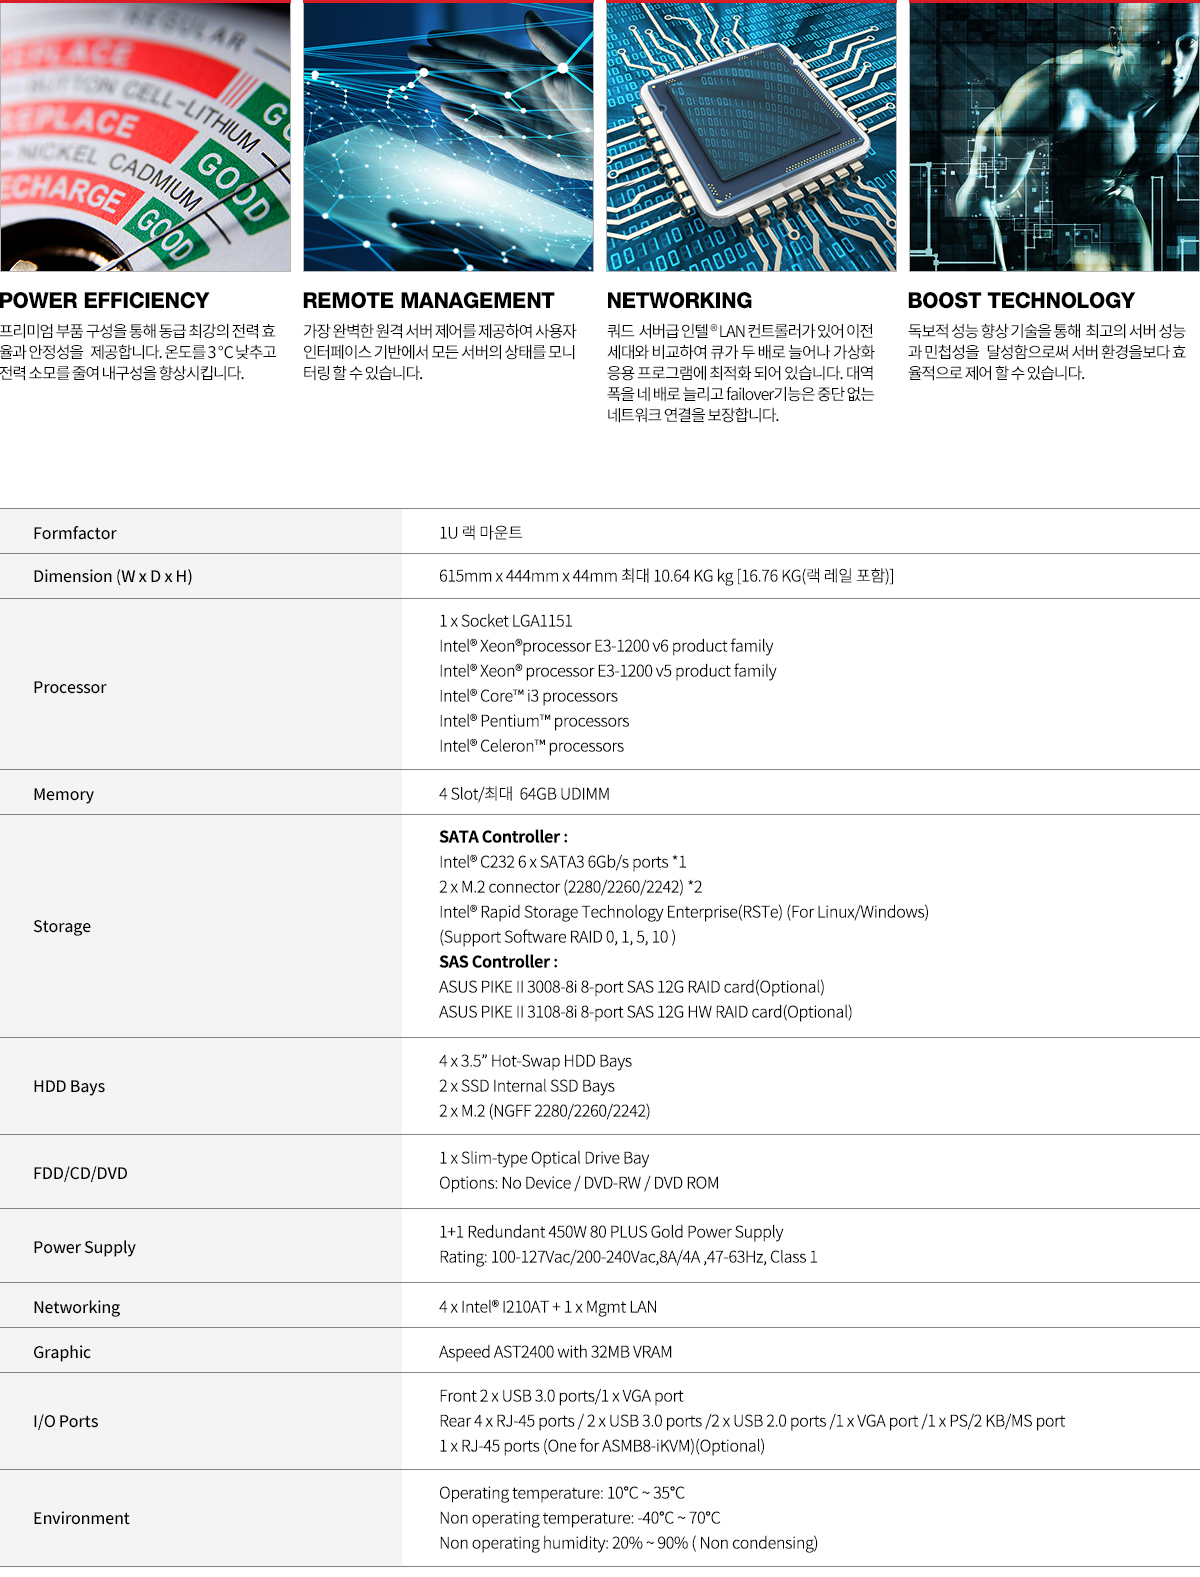Click the Slim-type Optical Drive Bay line
The image size is (1200, 1577).
[544, 1158]
